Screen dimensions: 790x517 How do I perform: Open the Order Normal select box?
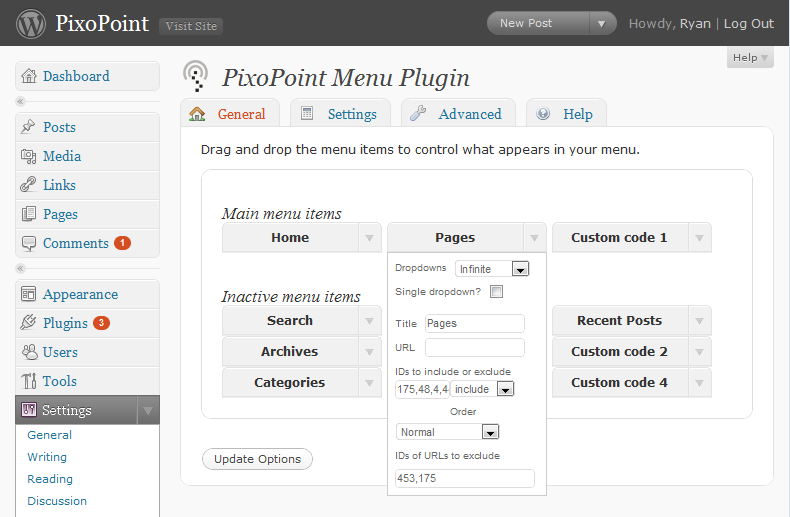click(447, 432)
